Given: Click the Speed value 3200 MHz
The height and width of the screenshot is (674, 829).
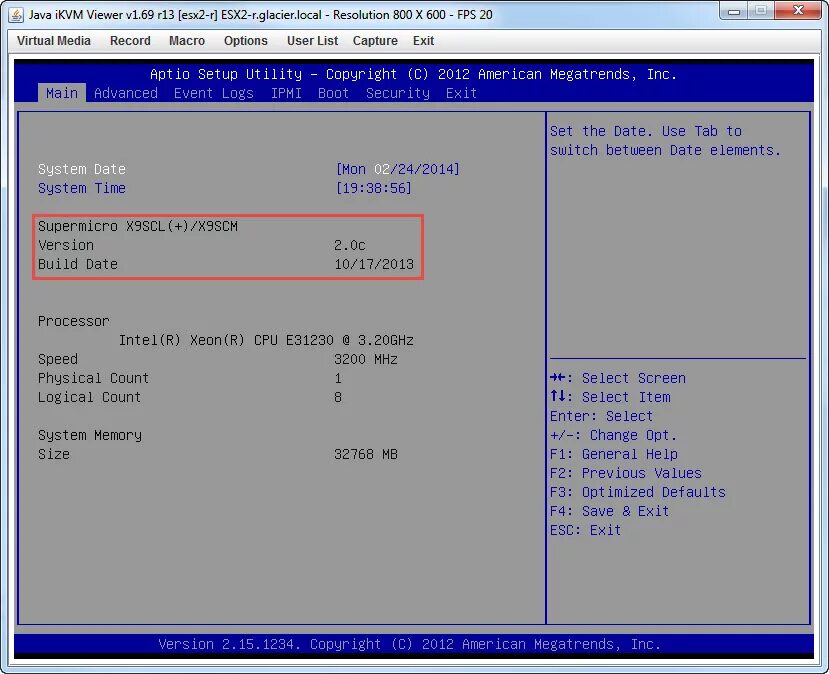Looking at the screenshot, I should [366, 359].
